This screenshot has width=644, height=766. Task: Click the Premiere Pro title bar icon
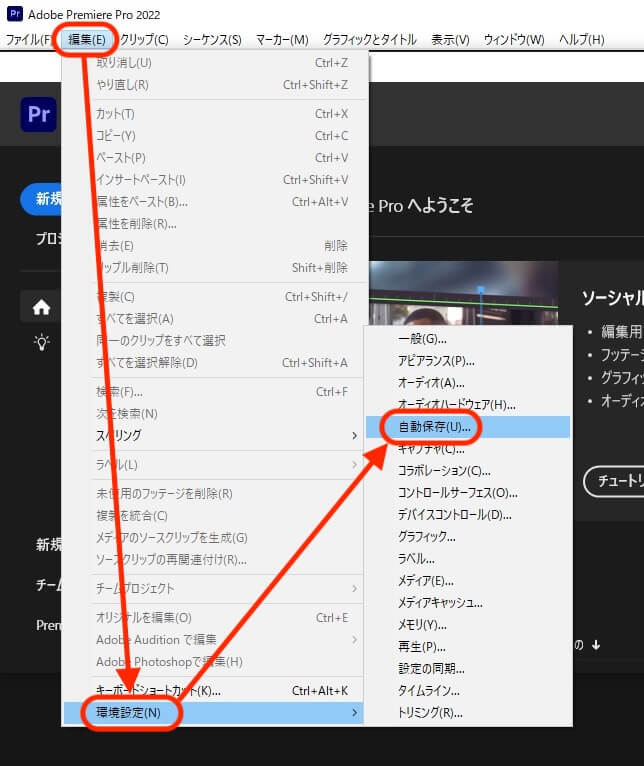tap(15, 14)
